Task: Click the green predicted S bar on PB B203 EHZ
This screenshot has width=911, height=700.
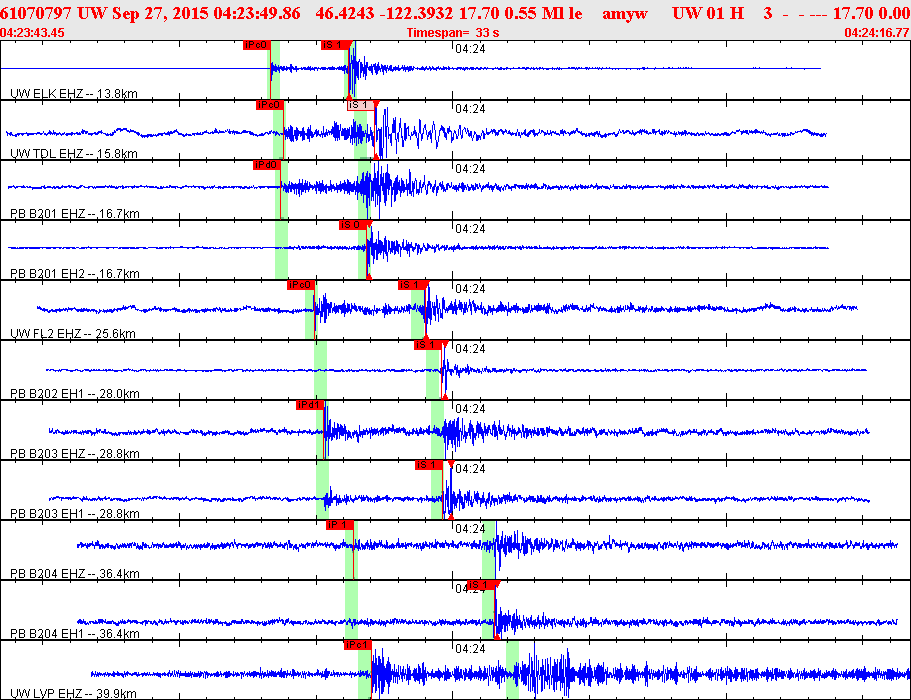Action: (x=437, y=430)
